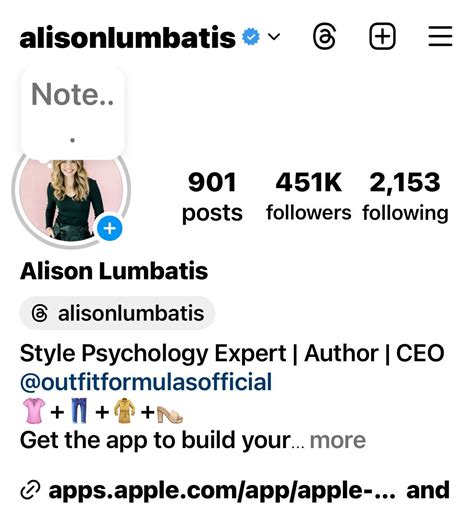The width and height of the screenshot is (474, 524).
Task: Tap the pink shirt emoji in the bio
Action: pyautogui.click(x=33, y=410)
